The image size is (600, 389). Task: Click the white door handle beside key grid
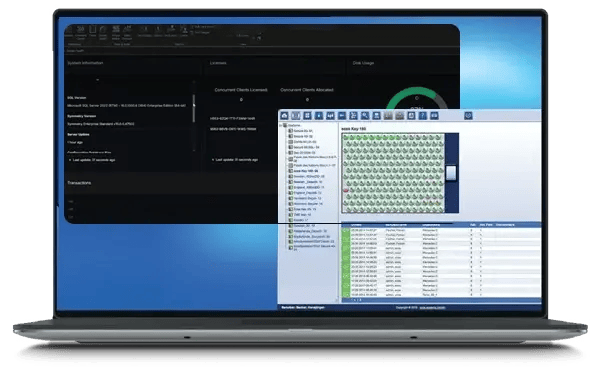[x=451, y=173]
